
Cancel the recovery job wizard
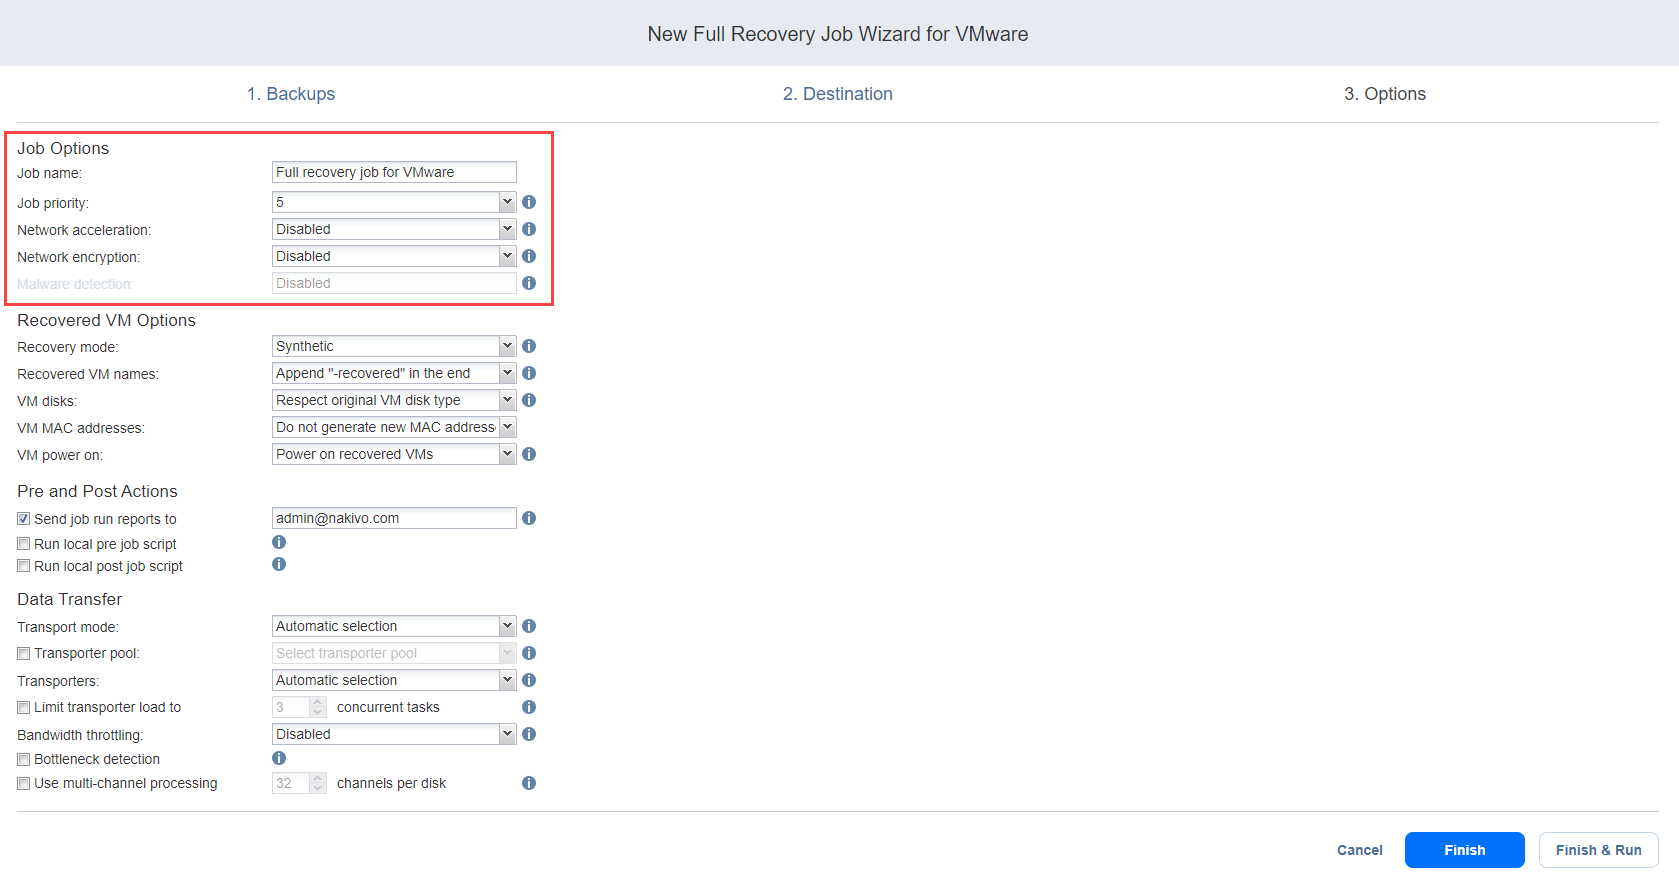(x=1359, y=850)
